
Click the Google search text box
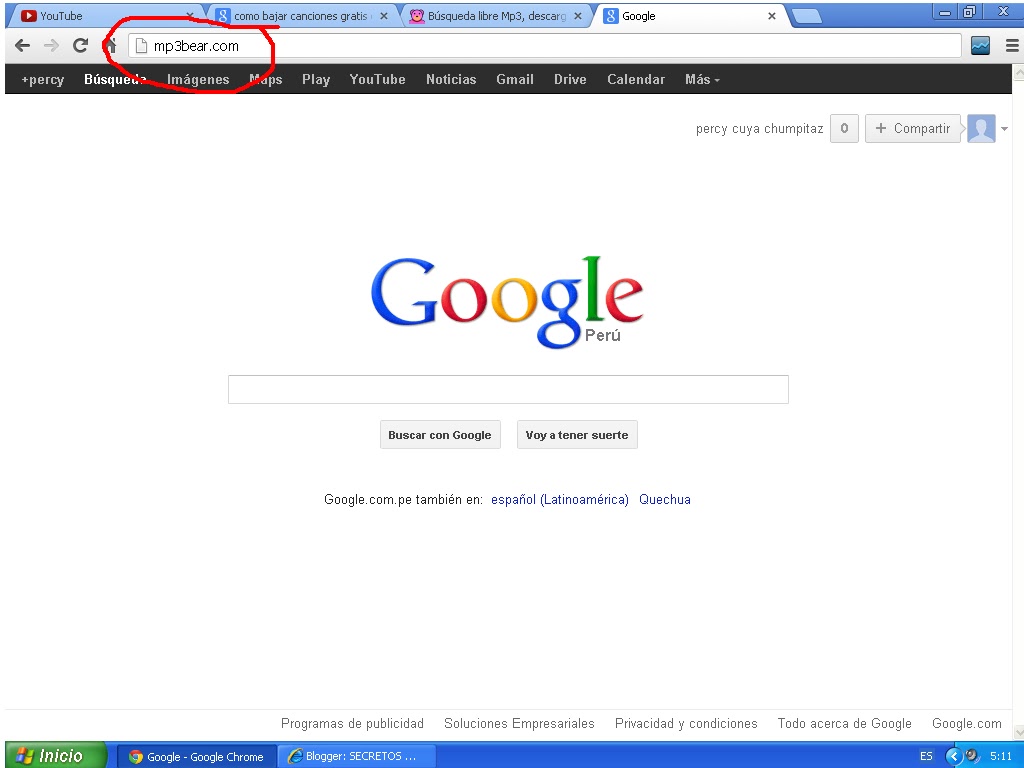pyautogui.click(x=508, y=389)
